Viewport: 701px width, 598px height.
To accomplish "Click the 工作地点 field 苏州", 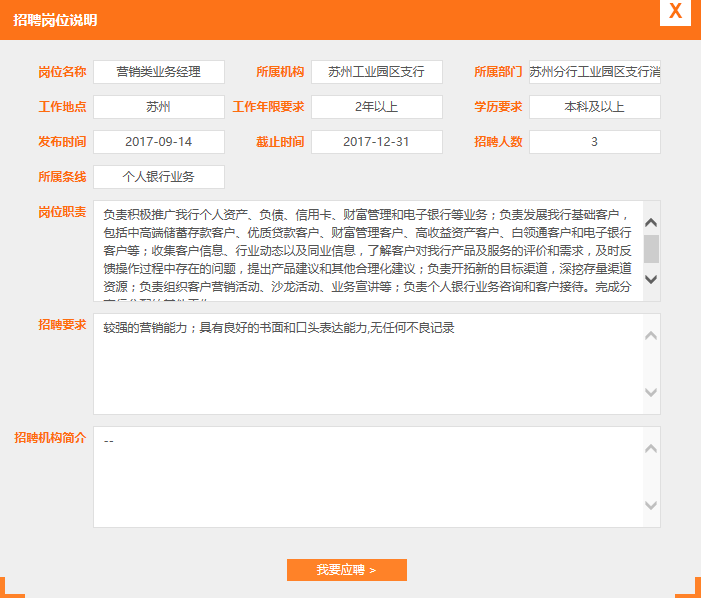I will point(159,107).
